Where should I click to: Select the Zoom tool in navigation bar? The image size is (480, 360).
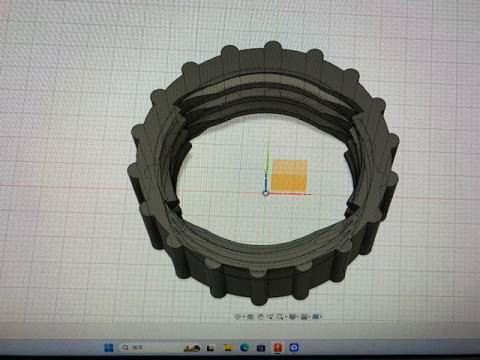coord(270,317)
